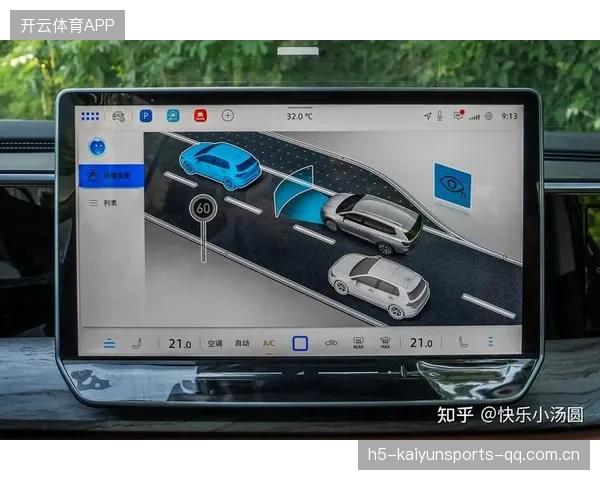Tap the signal strength indicator

coord(474,116)
